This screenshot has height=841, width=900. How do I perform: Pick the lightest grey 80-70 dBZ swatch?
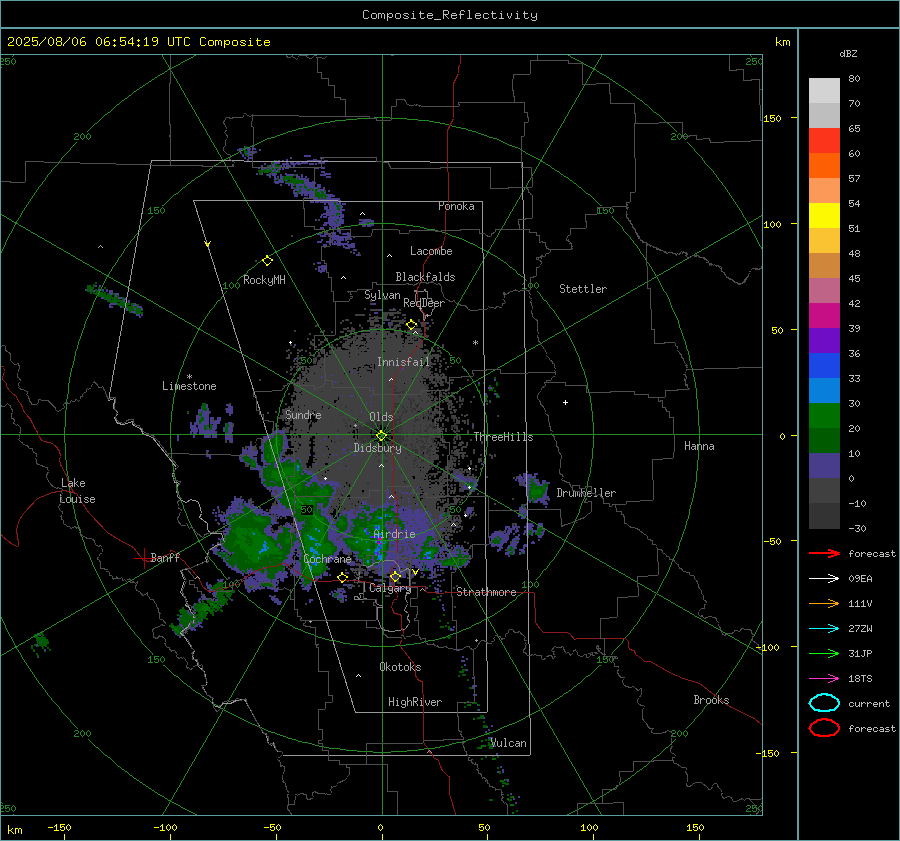pos(824,91)
